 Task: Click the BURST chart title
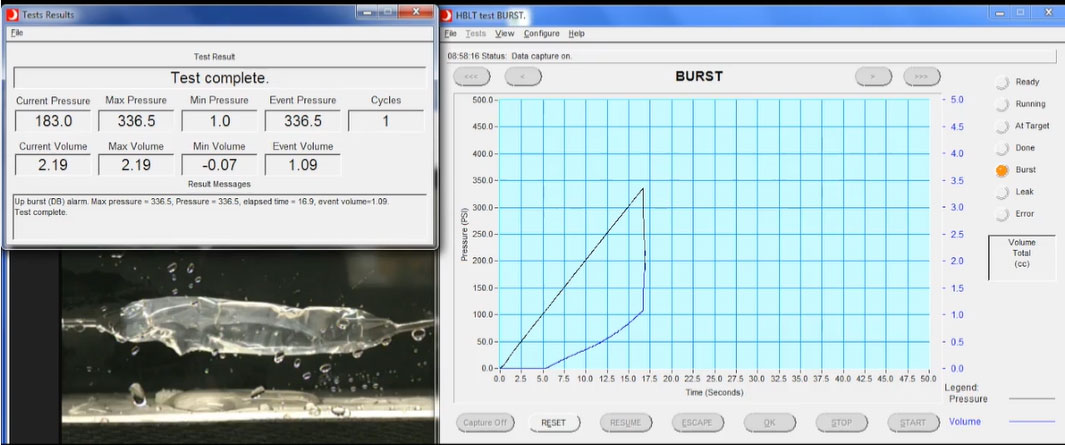pyautogui.click(x=699, y=77)
